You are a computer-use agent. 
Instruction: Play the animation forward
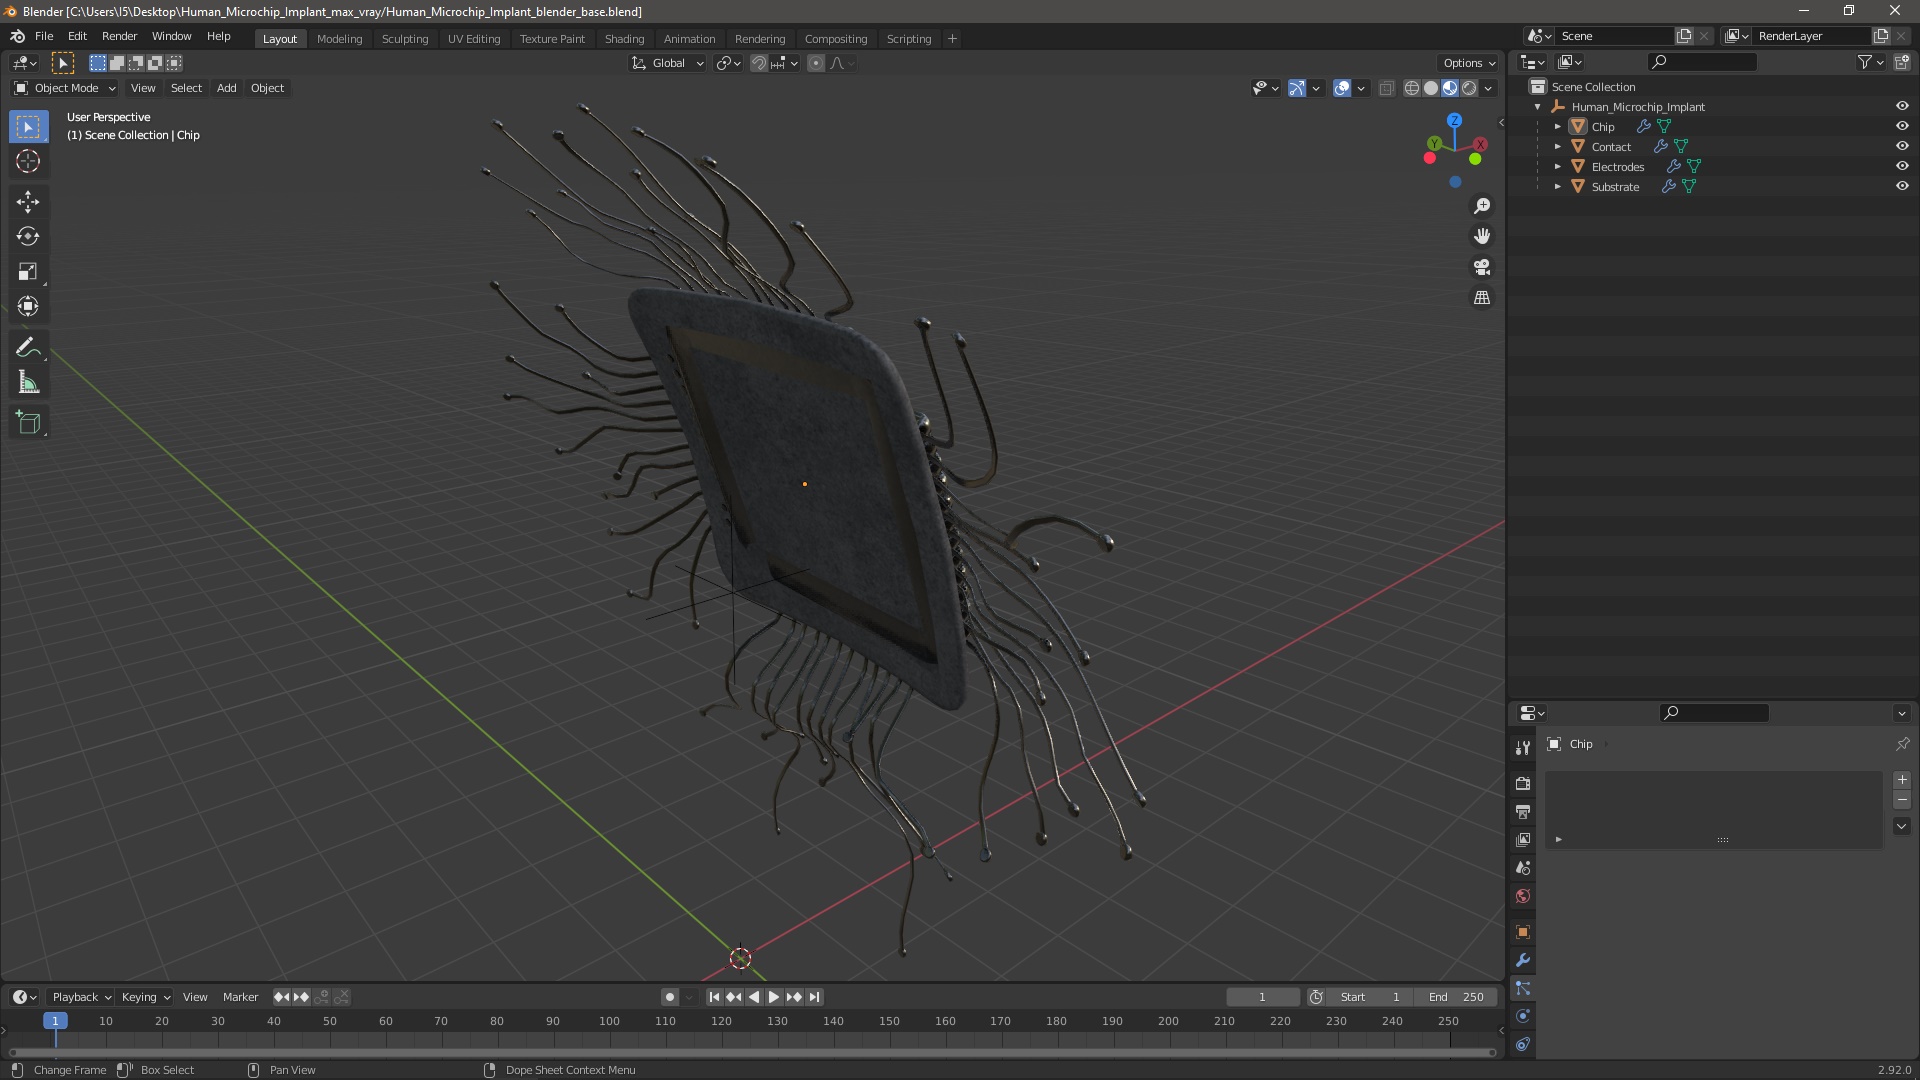tap(774, 997)
